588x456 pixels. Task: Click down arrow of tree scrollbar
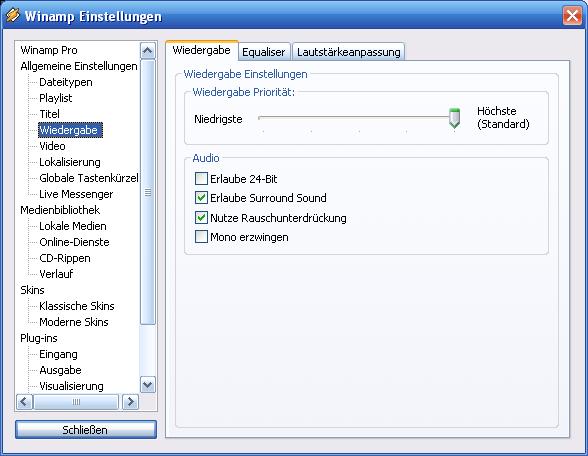147,385
